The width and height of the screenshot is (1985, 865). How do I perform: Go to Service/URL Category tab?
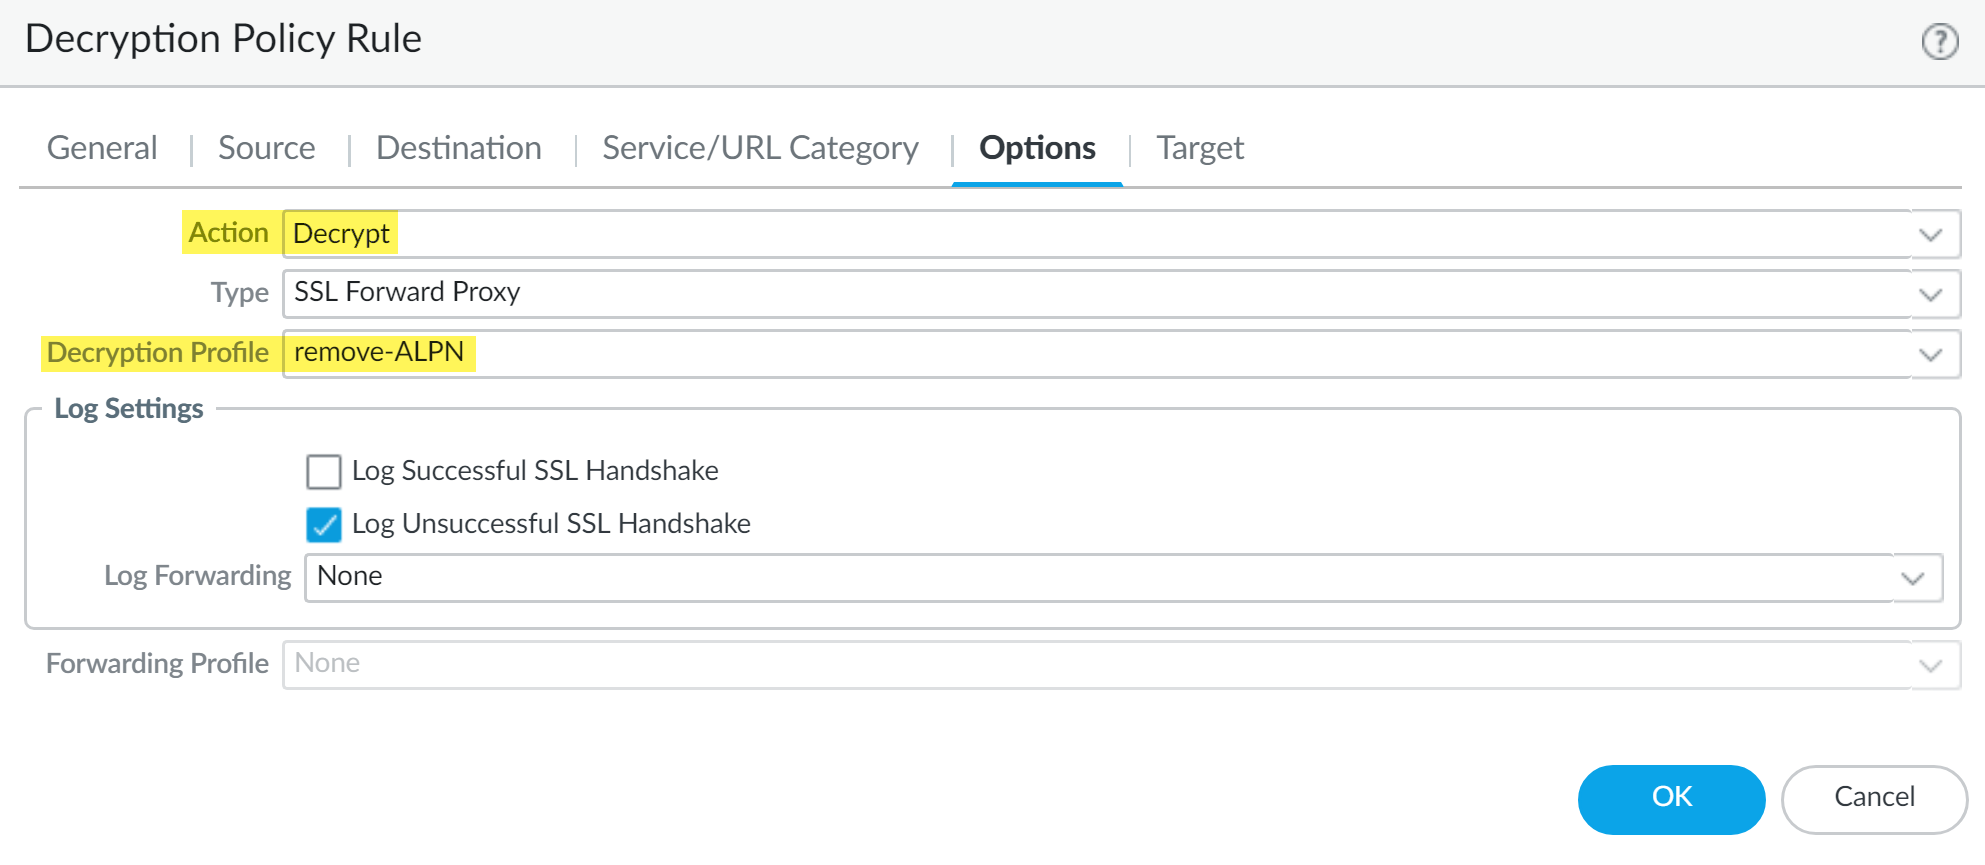pos(760,148)
